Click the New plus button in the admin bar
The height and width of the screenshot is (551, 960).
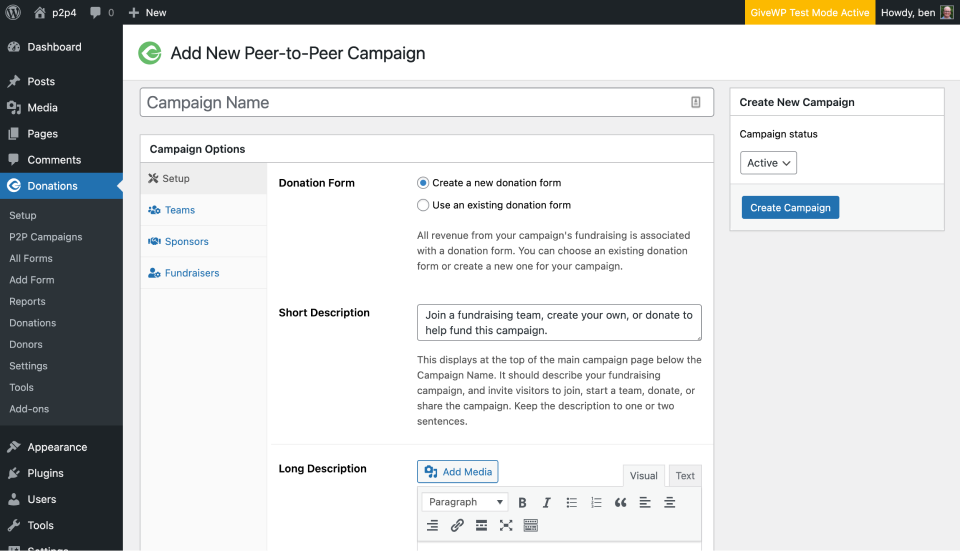[147, 12]
